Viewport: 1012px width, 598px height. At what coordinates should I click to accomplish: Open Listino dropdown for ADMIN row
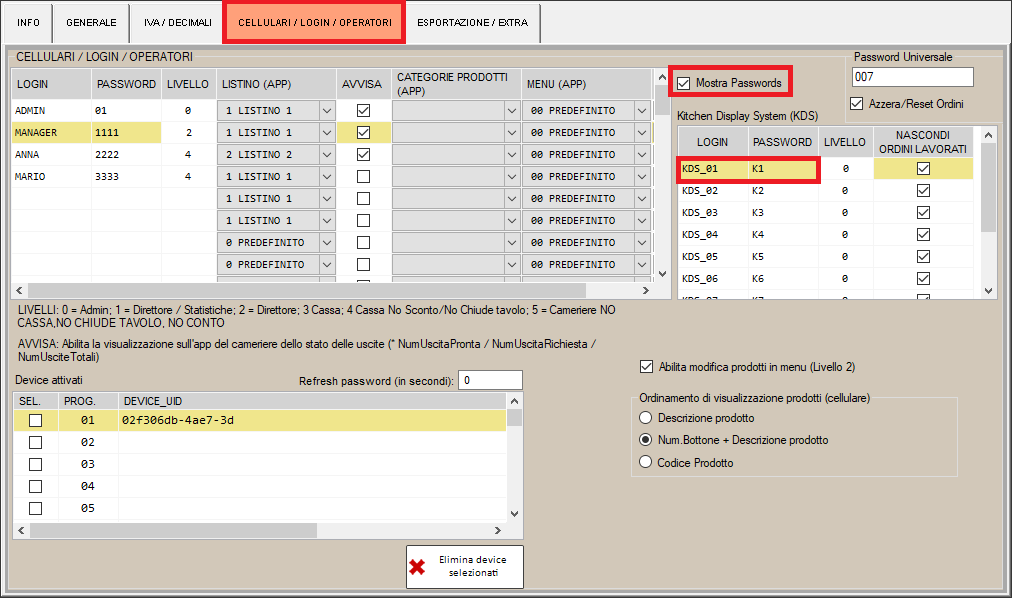[x=326, y=111]
